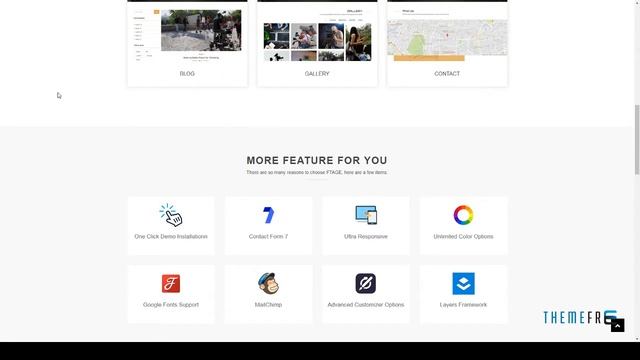This screenshot has height=360, width=640.
Task: Click the "Contact Form 7" label
Action: (268, 236)
